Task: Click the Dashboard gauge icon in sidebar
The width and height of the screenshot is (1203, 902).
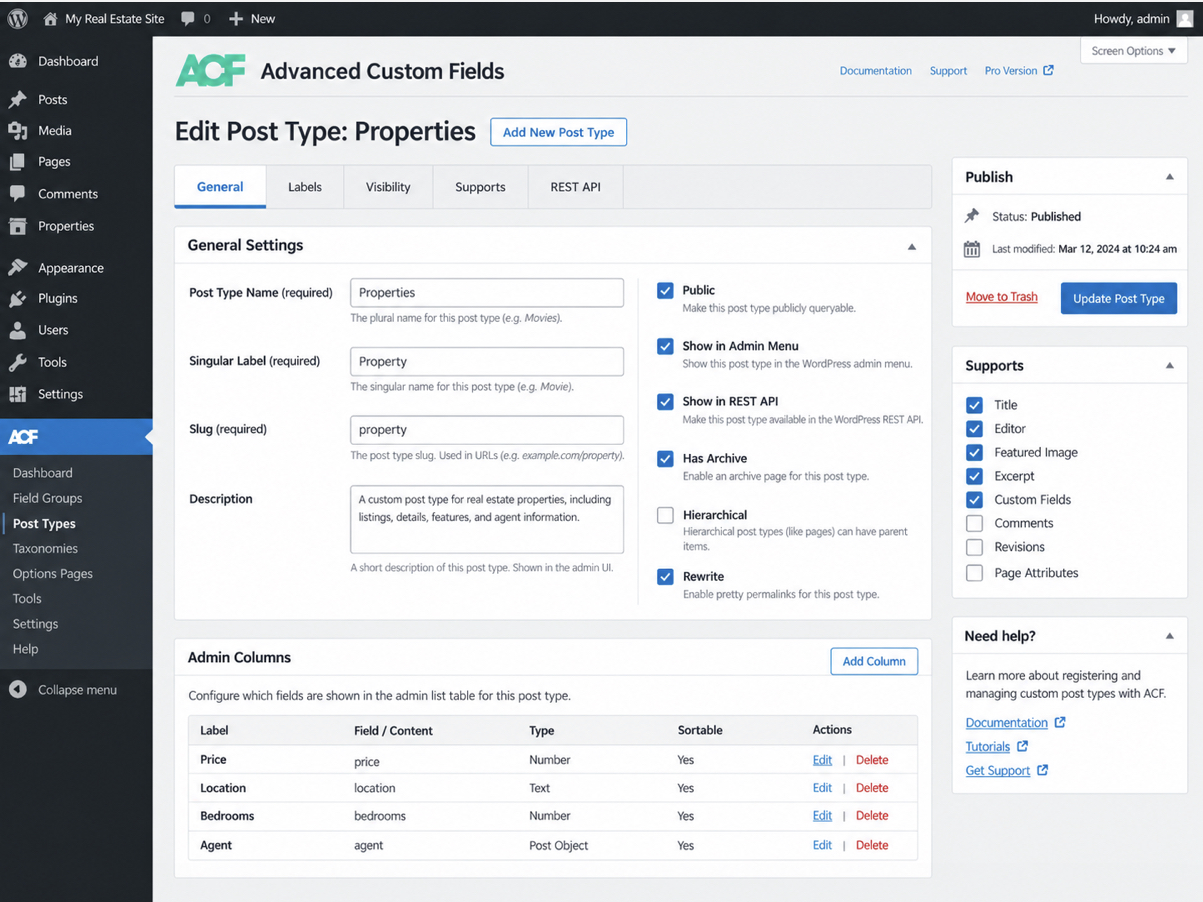Action: (x=18, y=61)
